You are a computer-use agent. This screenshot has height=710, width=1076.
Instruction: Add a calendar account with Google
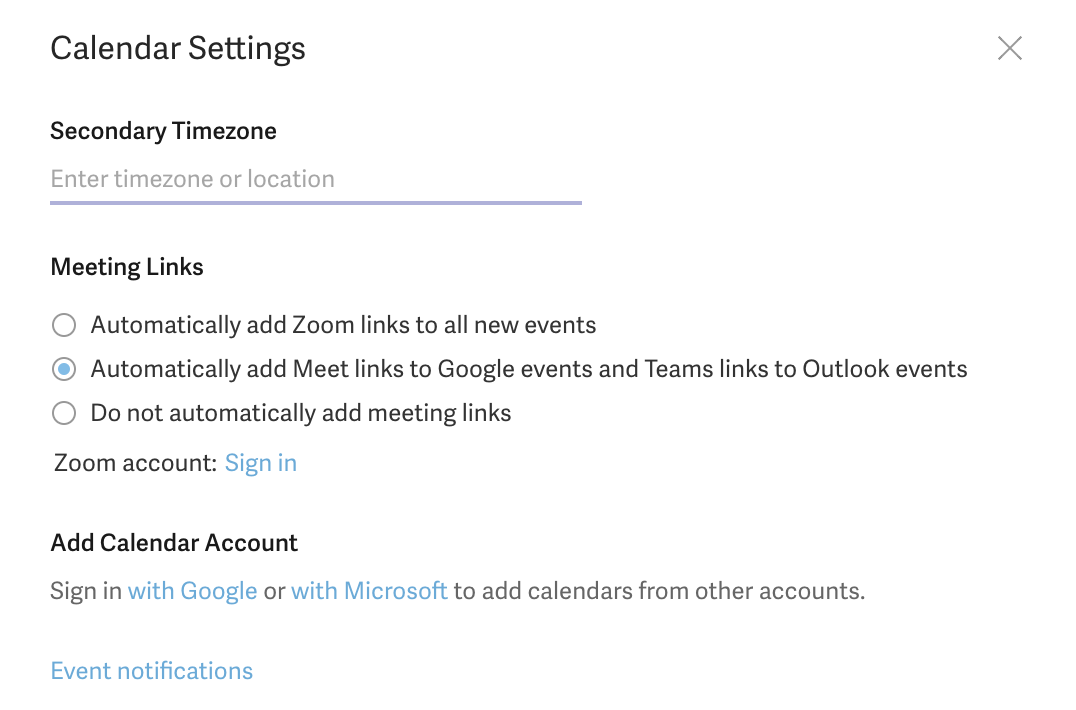pos(193,591)
